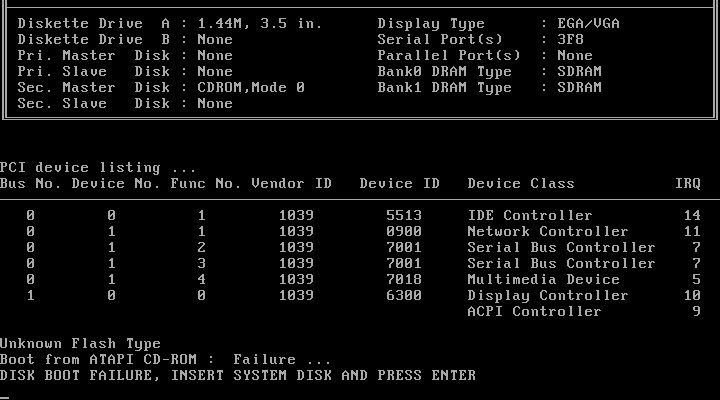
Task: Click IRQ value '5' of Multimedia Device
Action: 697,280
